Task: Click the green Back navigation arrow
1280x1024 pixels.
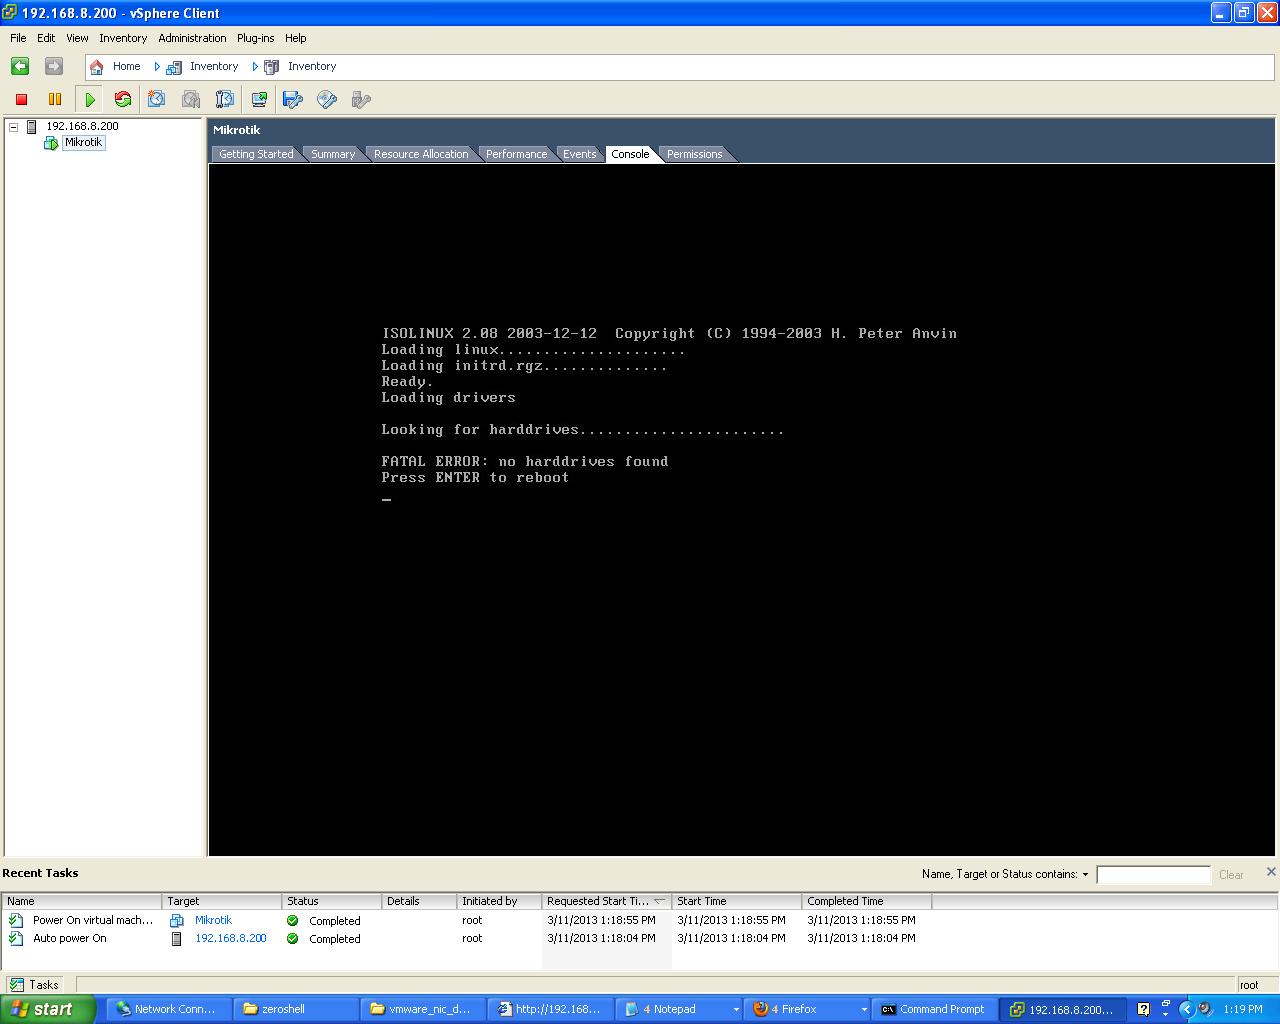Action: pyautogui.click(x=20, y=66)
